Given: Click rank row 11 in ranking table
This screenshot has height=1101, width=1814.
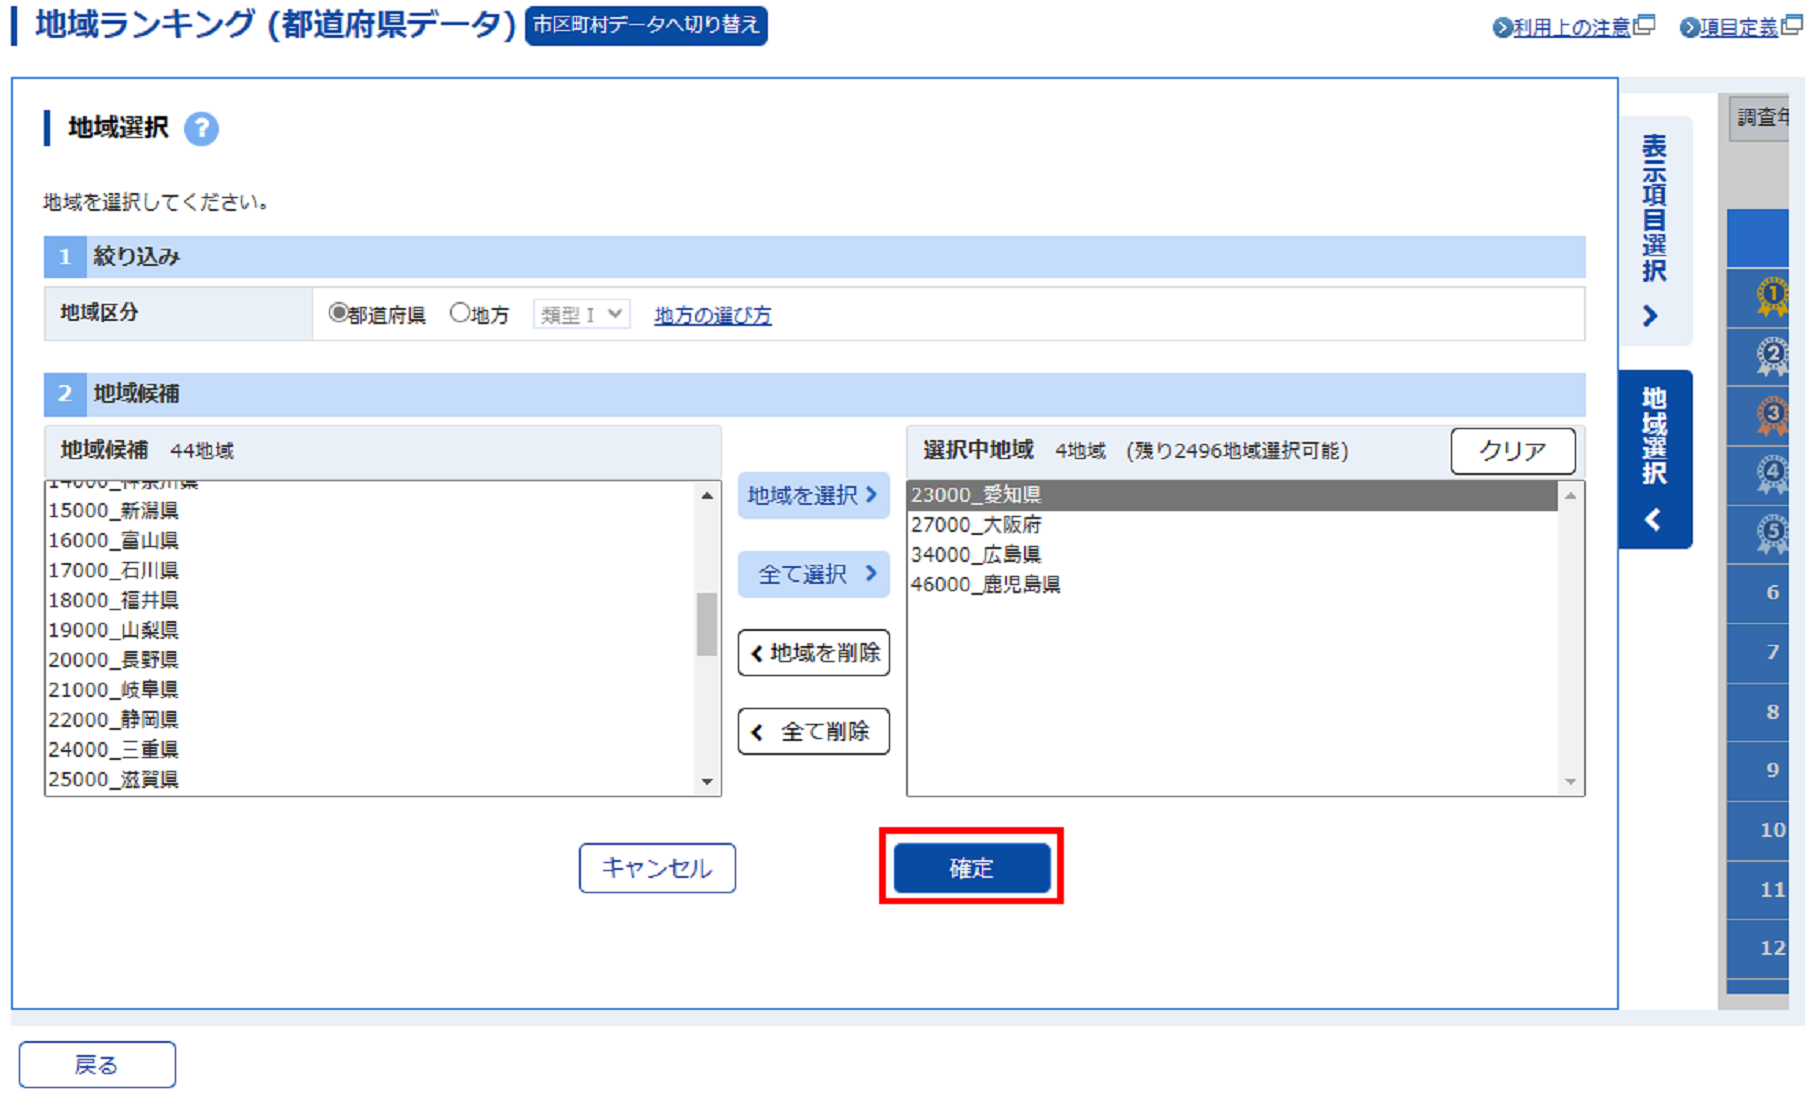Looking at the screenshot, I should (x=1758, y=890).
